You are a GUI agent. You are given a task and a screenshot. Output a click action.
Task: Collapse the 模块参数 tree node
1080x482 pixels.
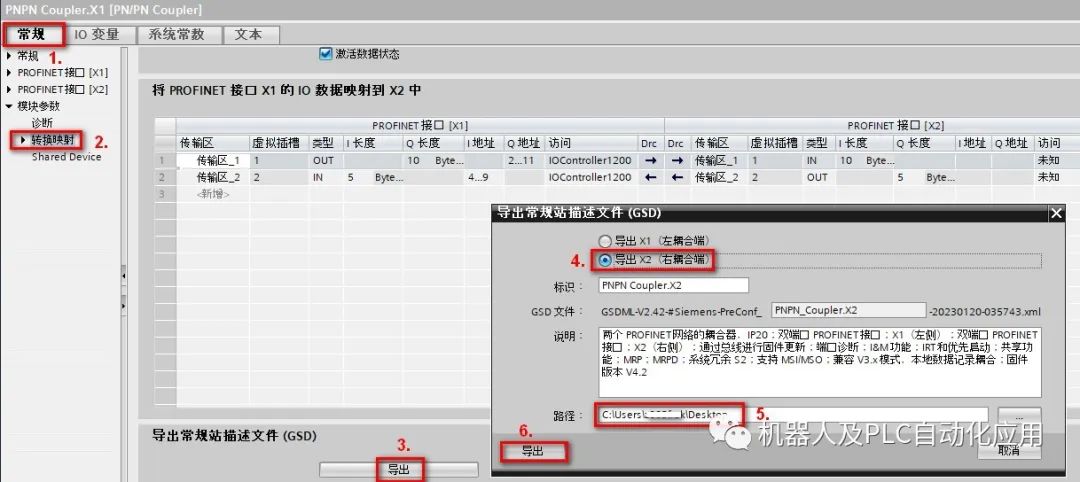(9, 106)
